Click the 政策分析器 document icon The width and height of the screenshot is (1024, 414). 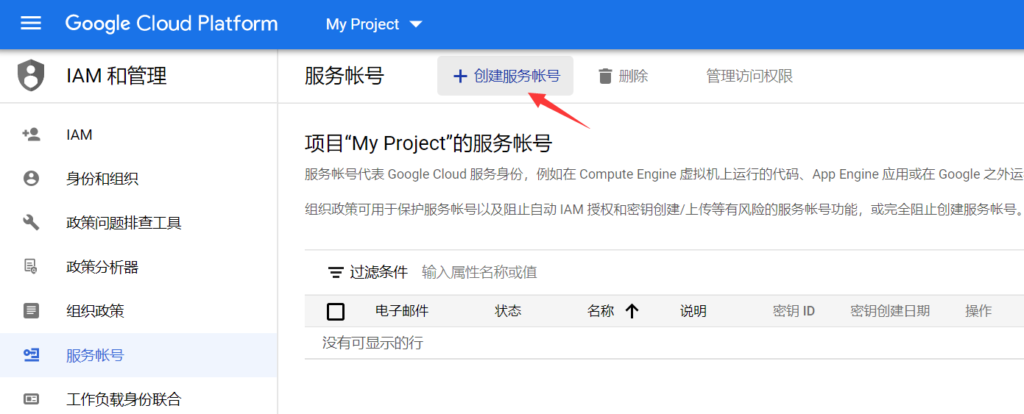pyautogui.click(x=31, y=266)
